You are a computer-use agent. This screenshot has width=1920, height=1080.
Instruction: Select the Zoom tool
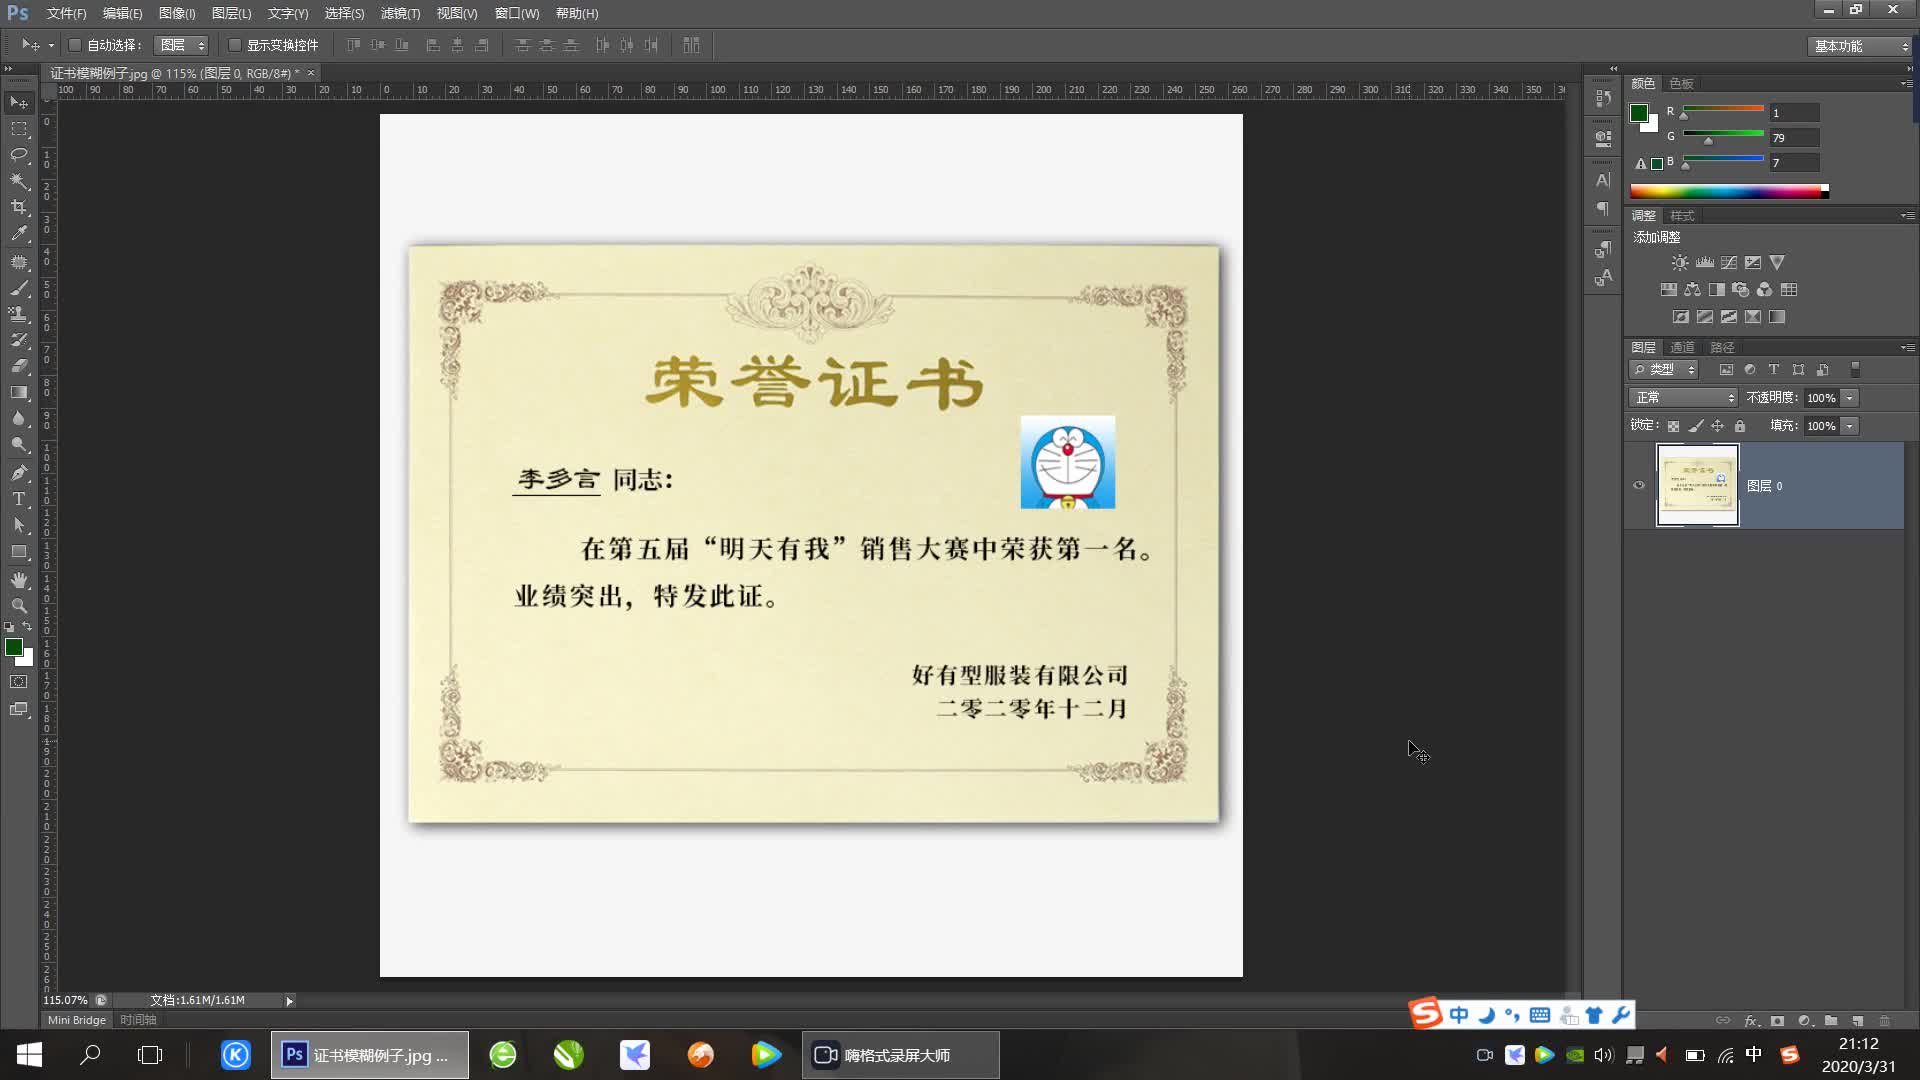pyautogui.click(x=19, y=606)
